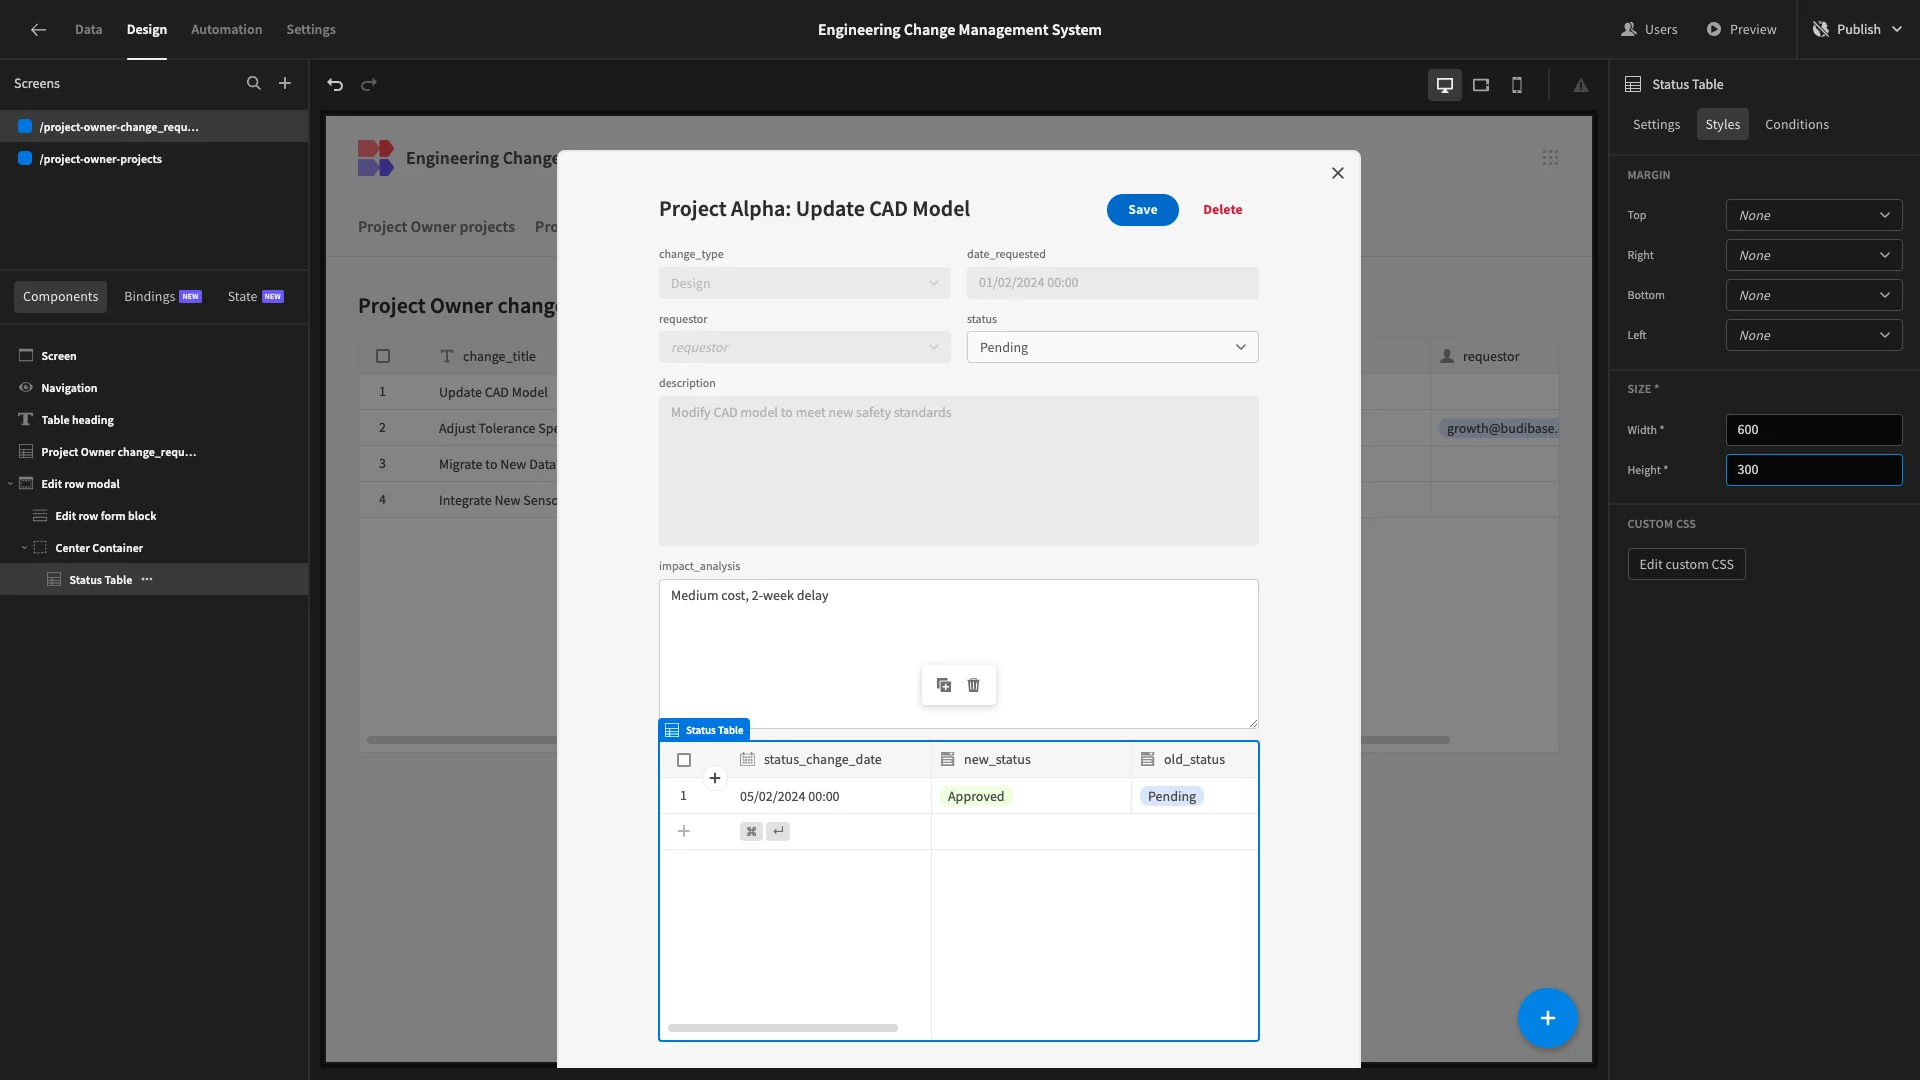
Task: Undo the last change
Action: pyautogui.click(x=335, y=85)
